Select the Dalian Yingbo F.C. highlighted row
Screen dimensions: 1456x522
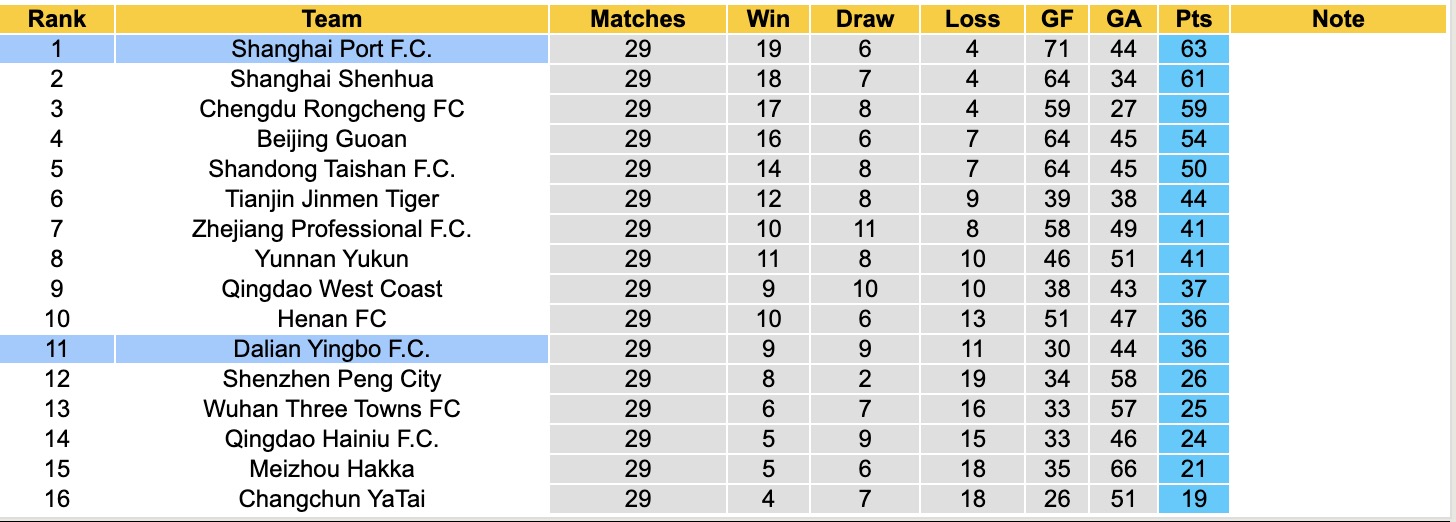pyautogui.click(x=332, y=349)
